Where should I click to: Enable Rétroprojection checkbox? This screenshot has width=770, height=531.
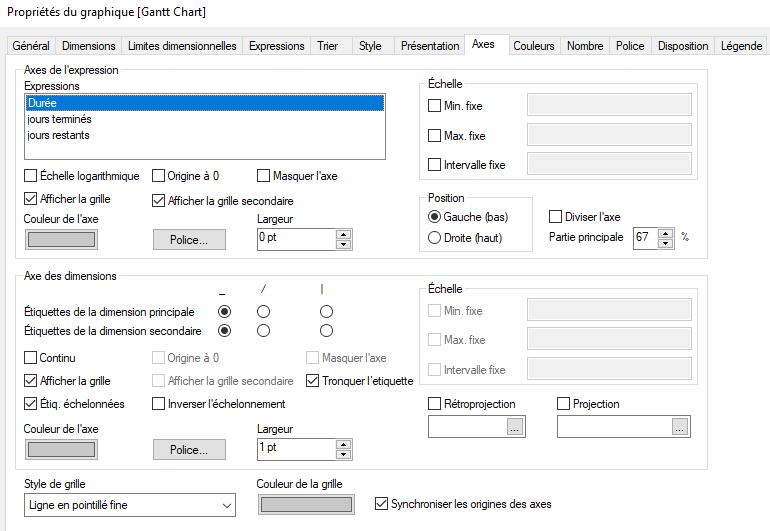click(435, 404)
